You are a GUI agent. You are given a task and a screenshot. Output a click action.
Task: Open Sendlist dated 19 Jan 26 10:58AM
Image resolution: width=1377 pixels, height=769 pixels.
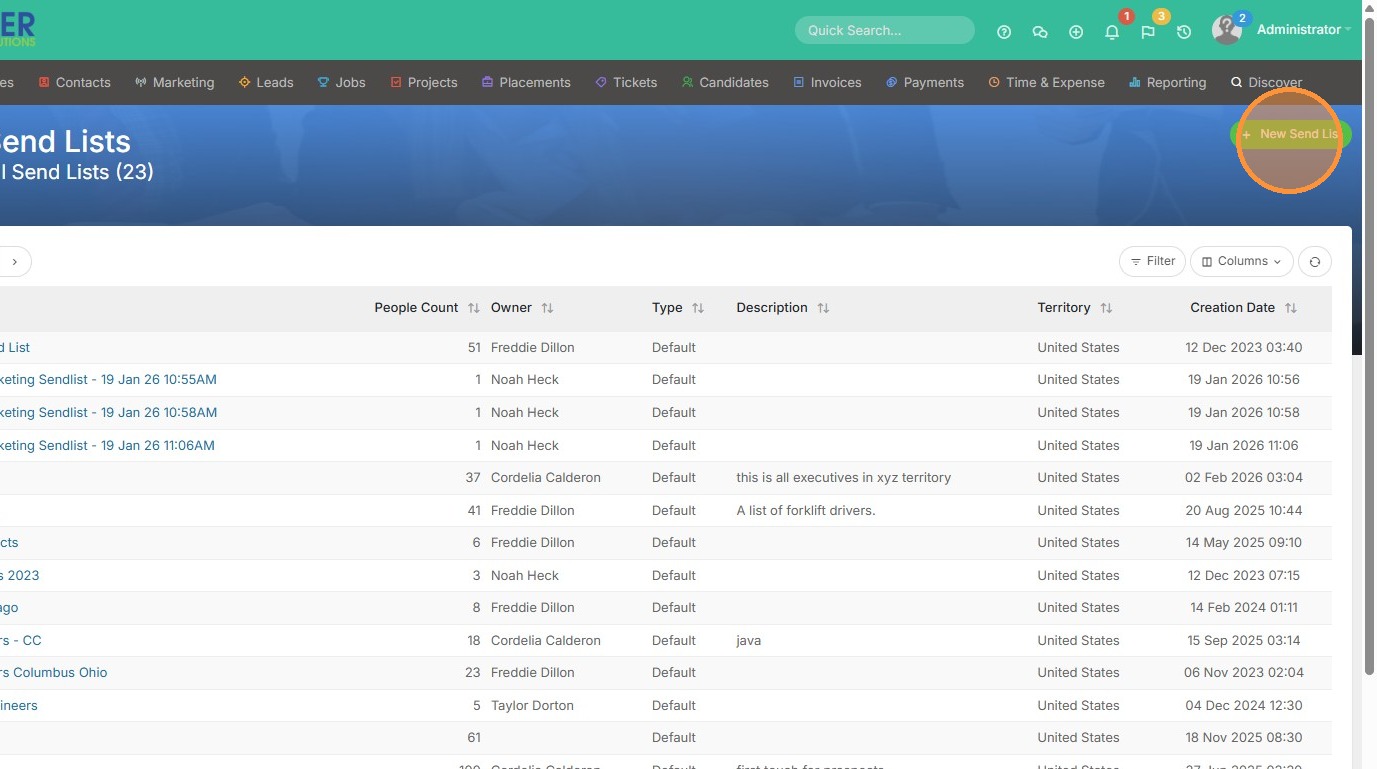pyautogui.click(x=108, y=413)
